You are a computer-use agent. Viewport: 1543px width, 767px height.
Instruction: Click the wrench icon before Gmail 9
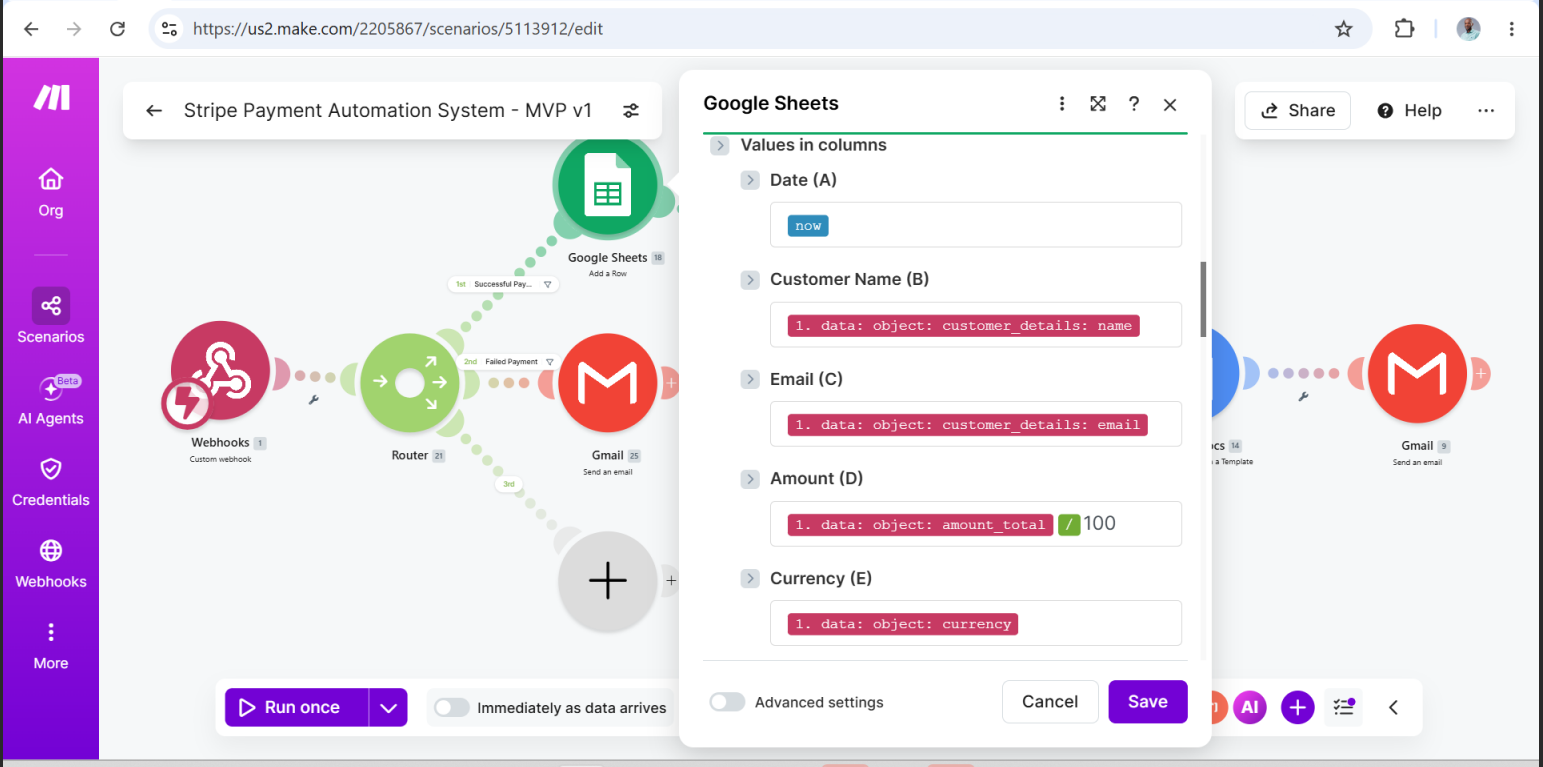[1304, 396]
